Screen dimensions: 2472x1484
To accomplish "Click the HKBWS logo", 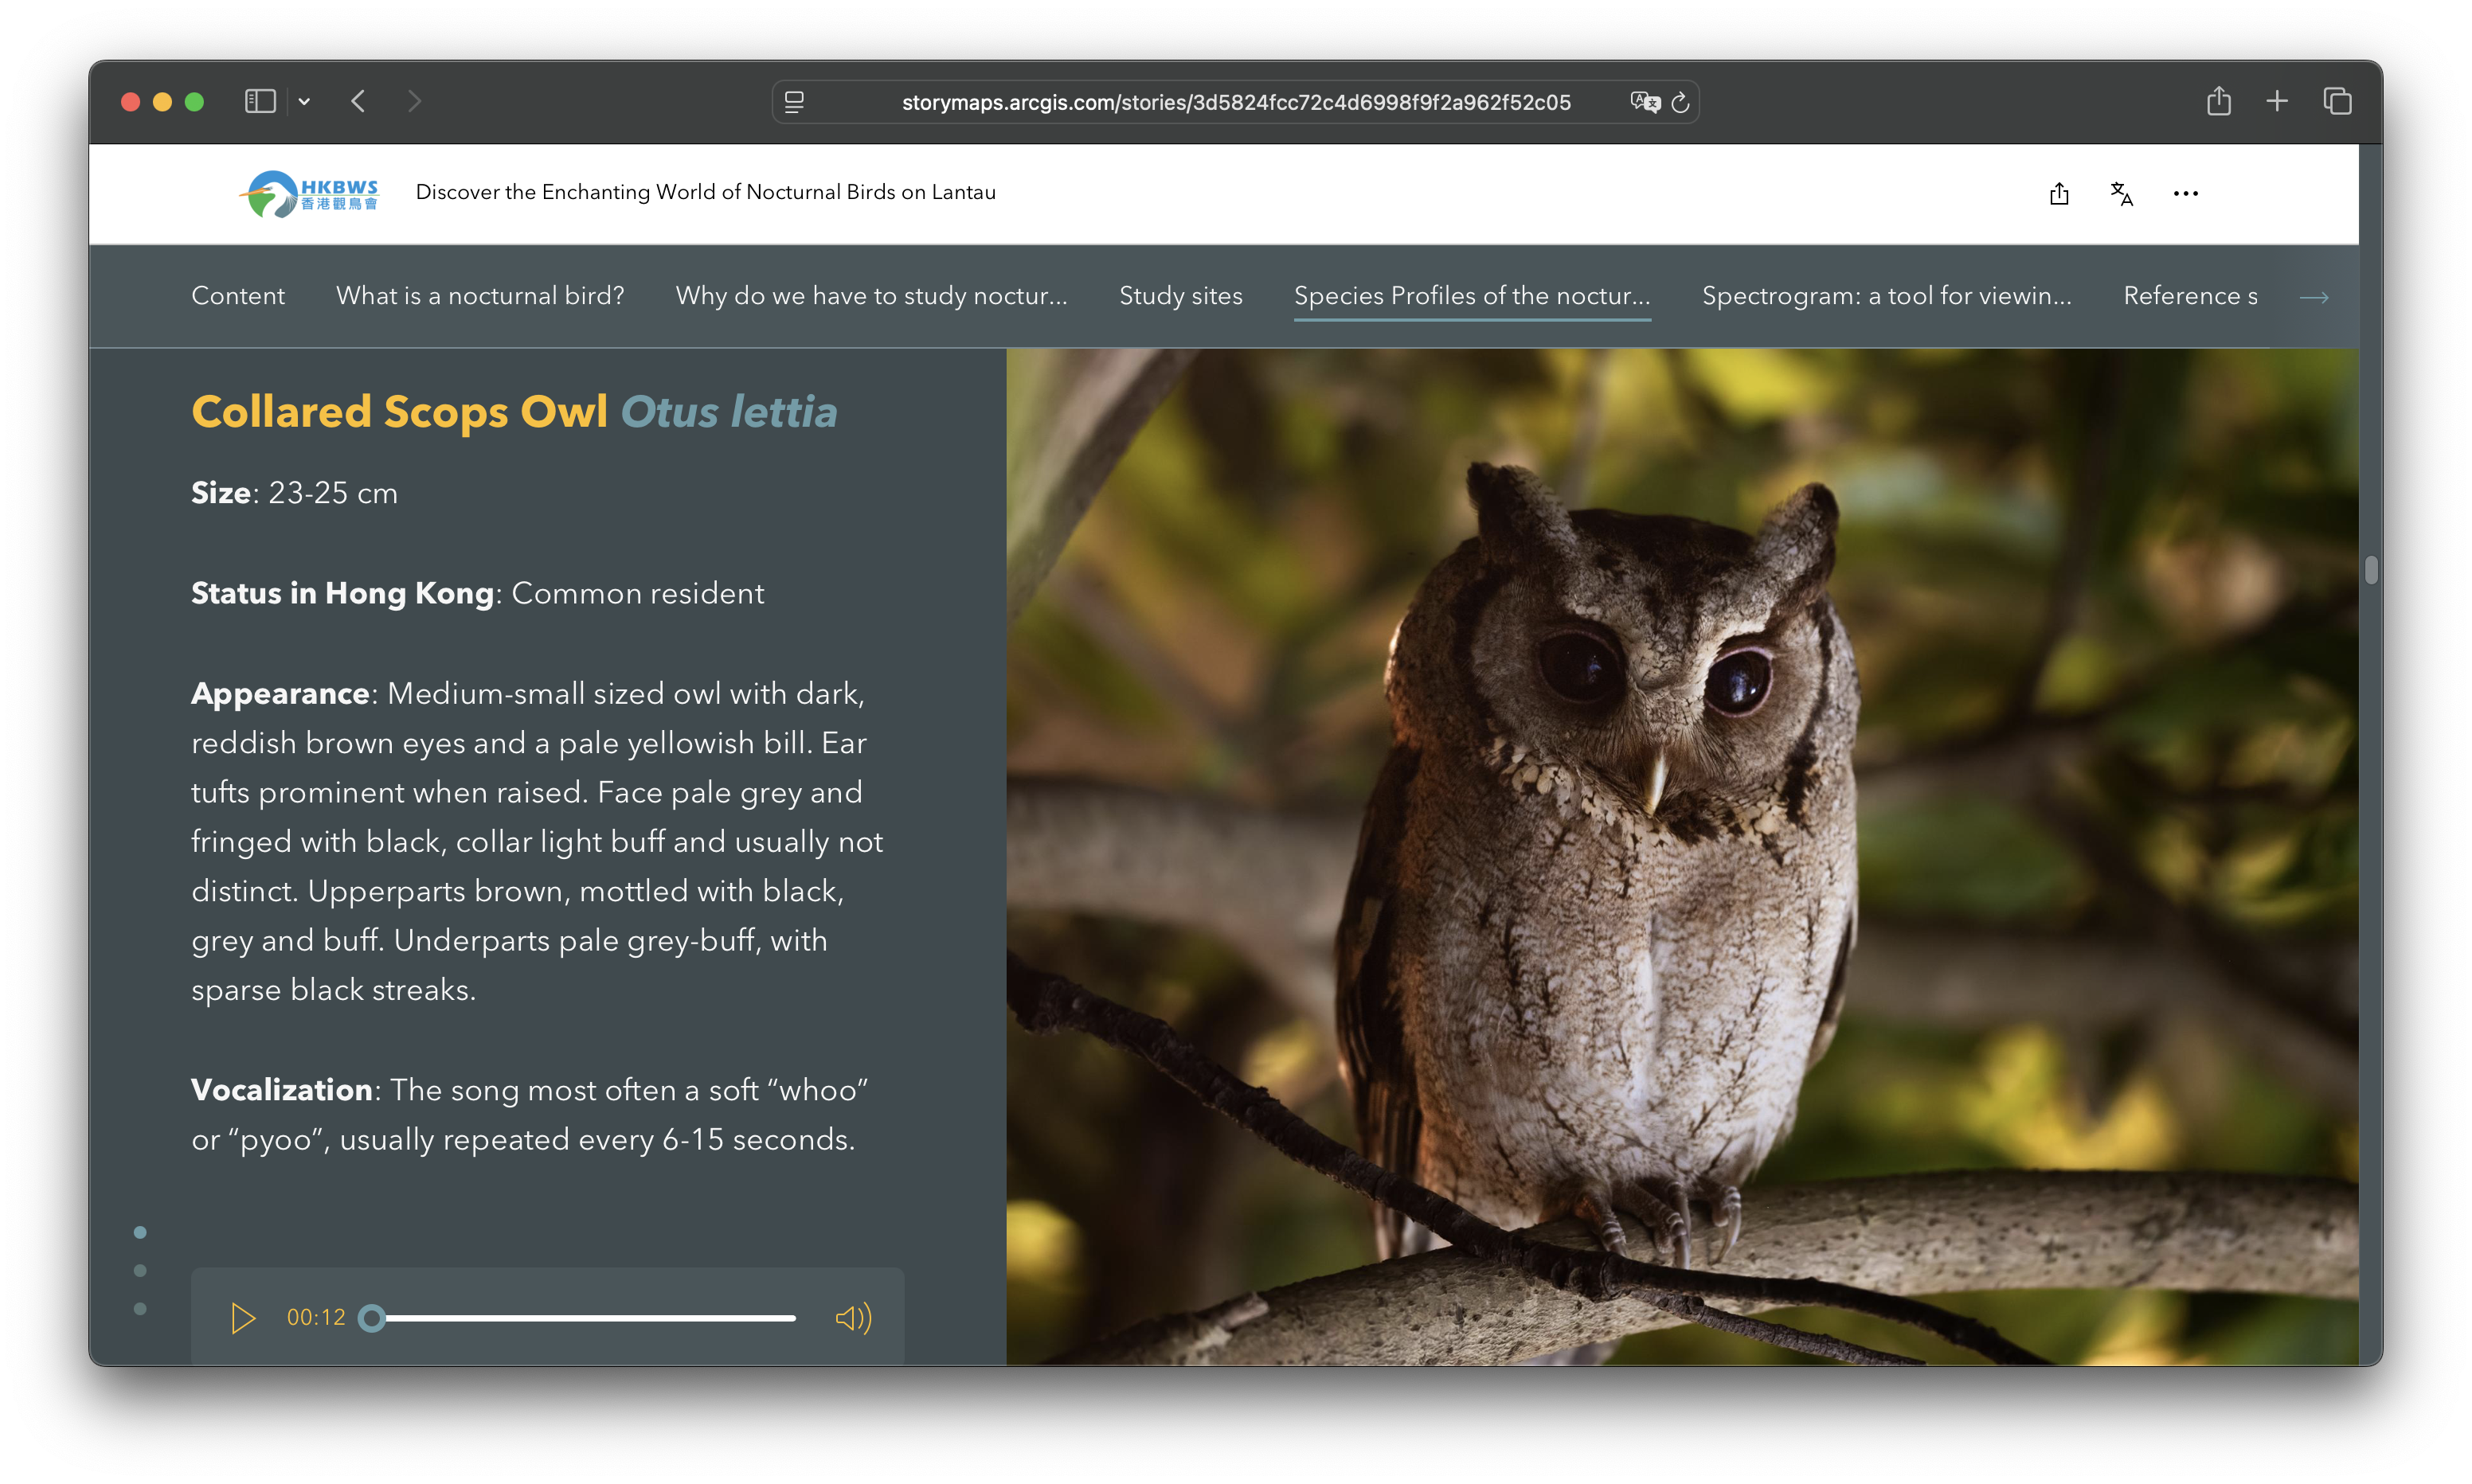I will click(309, 193).
